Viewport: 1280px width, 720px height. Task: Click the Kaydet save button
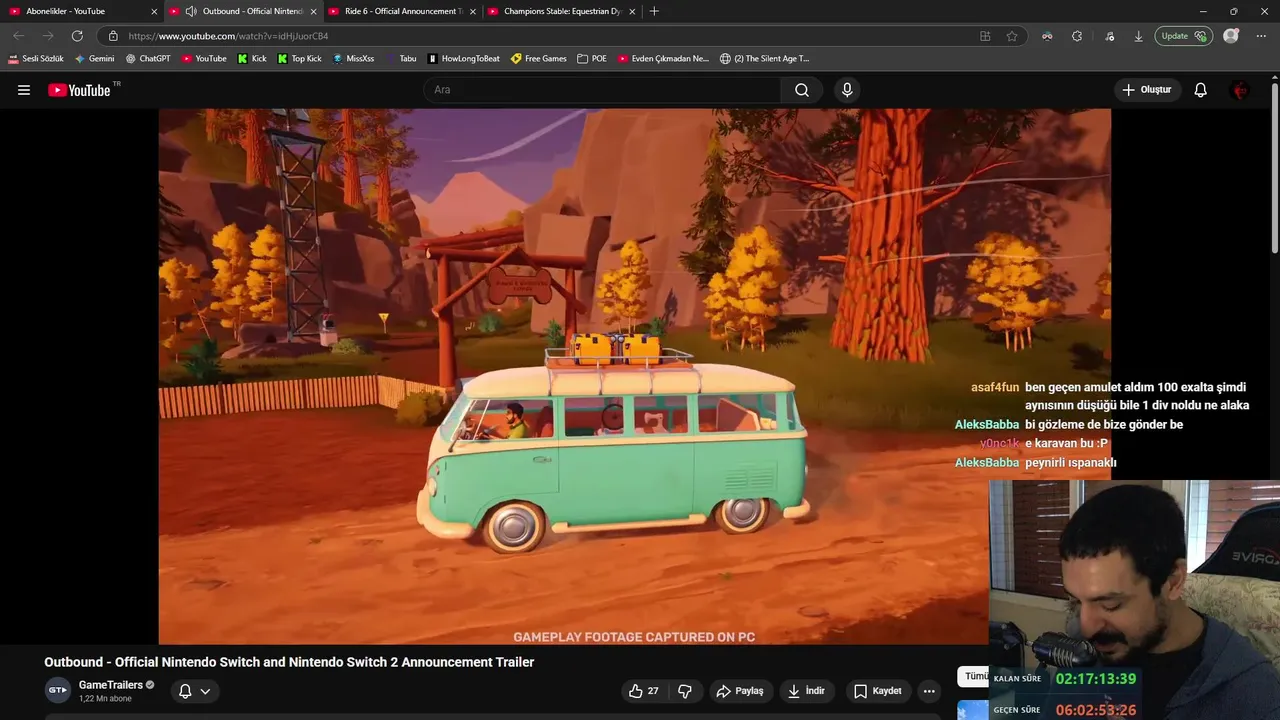pos(878,691)
